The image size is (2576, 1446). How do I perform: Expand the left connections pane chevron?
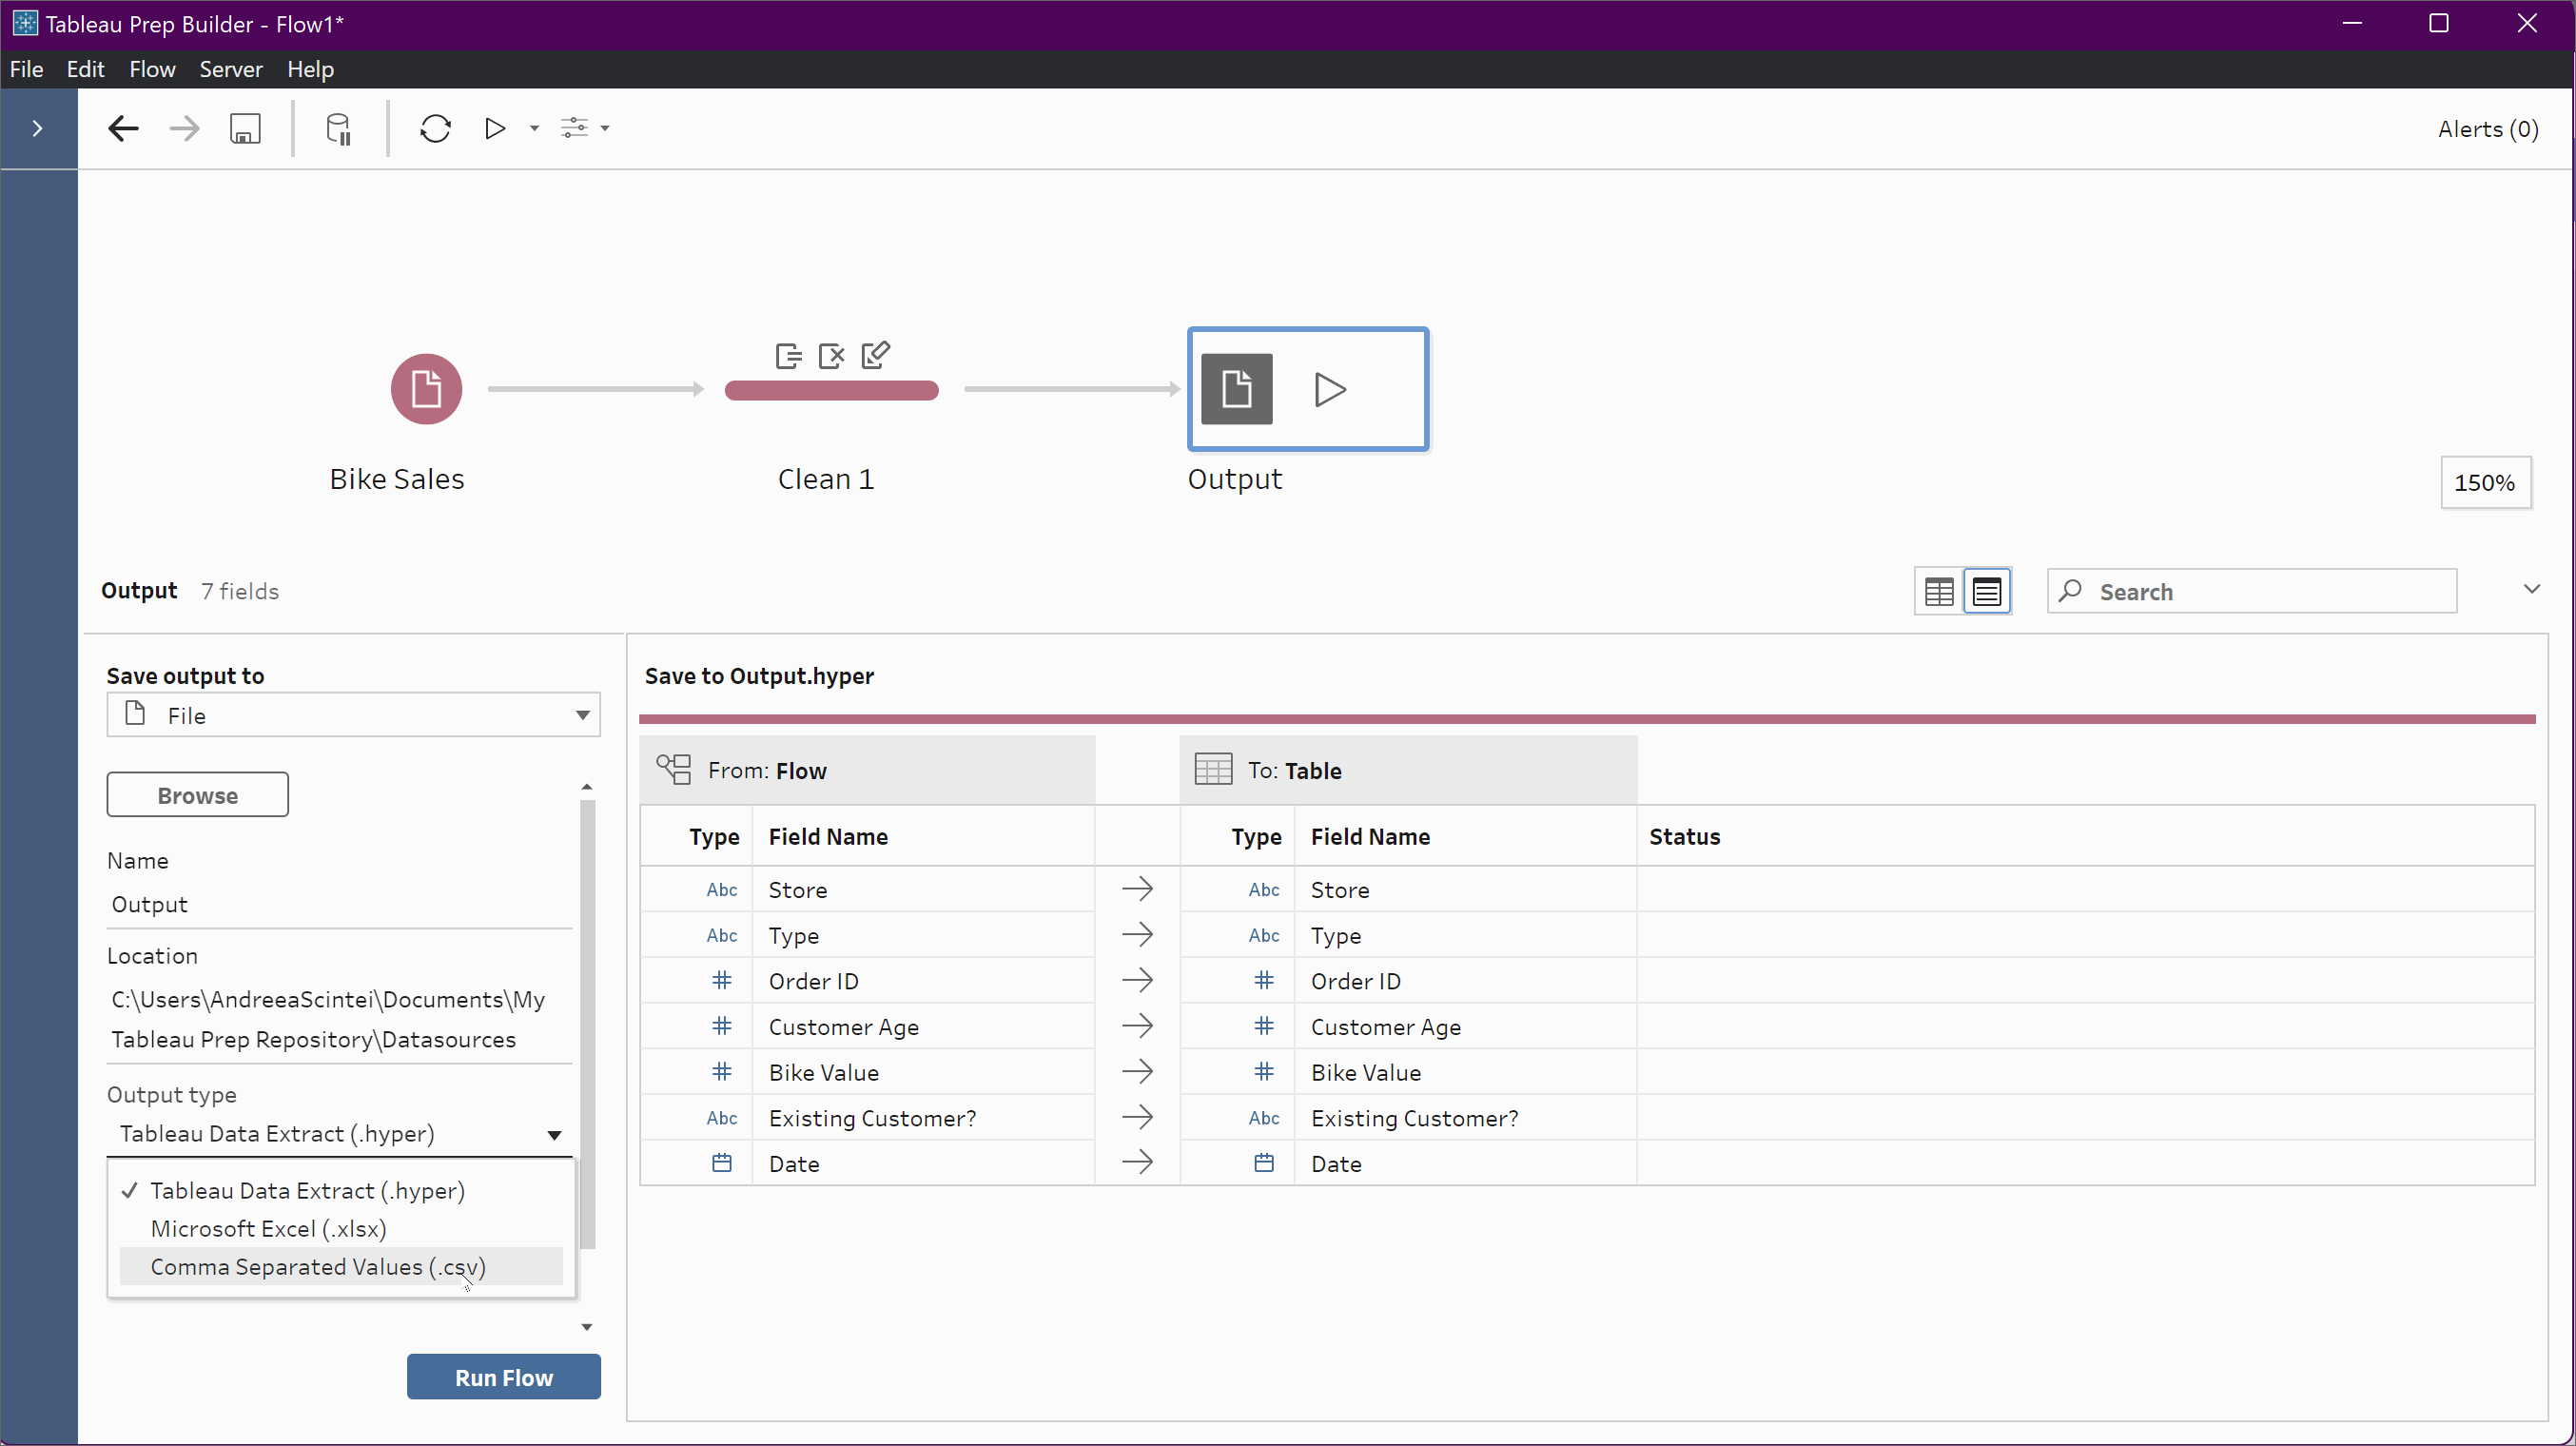38,128
